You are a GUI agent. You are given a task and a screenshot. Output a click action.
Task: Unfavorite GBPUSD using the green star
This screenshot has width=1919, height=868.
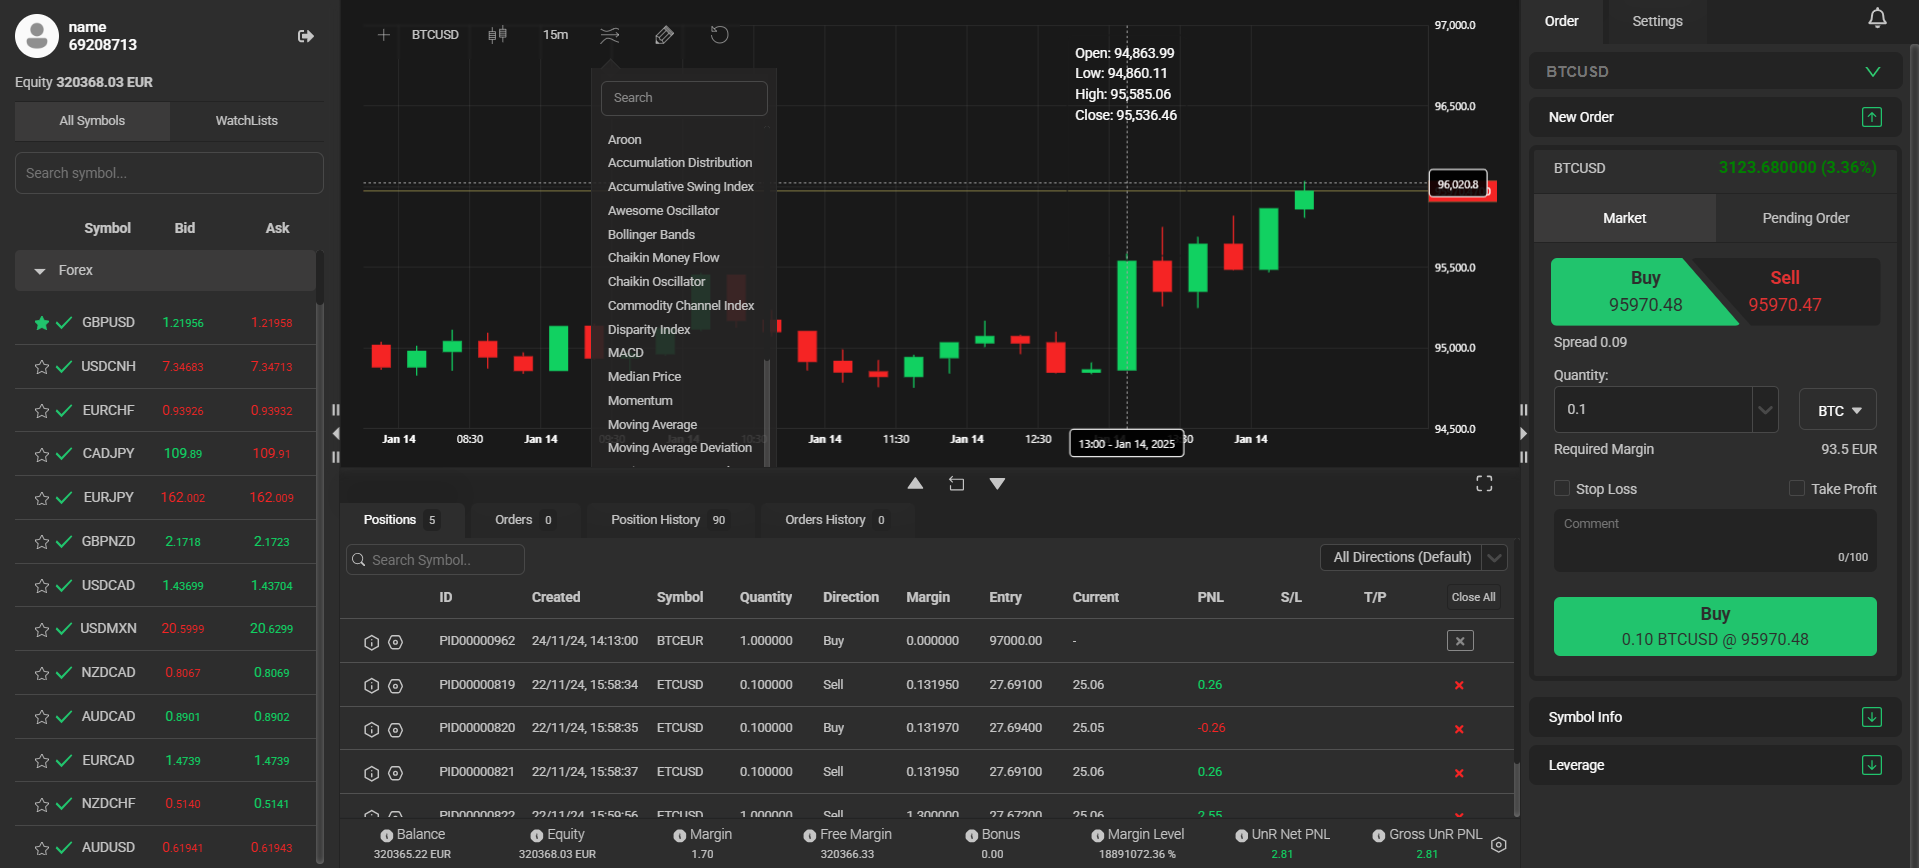[x=41, y=323]
